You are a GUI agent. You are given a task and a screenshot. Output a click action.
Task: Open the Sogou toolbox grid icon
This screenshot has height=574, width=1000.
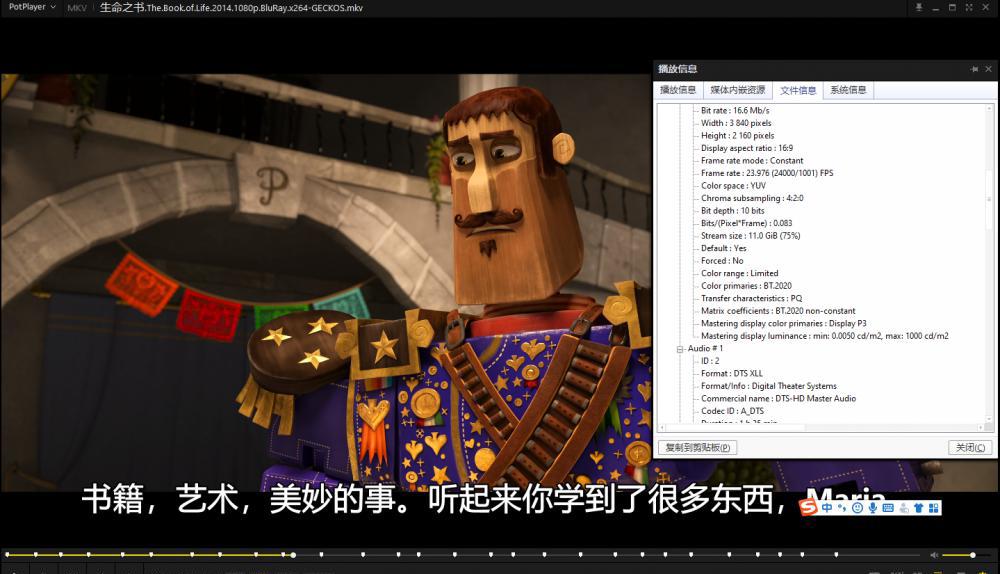click(x=934, y=508)
